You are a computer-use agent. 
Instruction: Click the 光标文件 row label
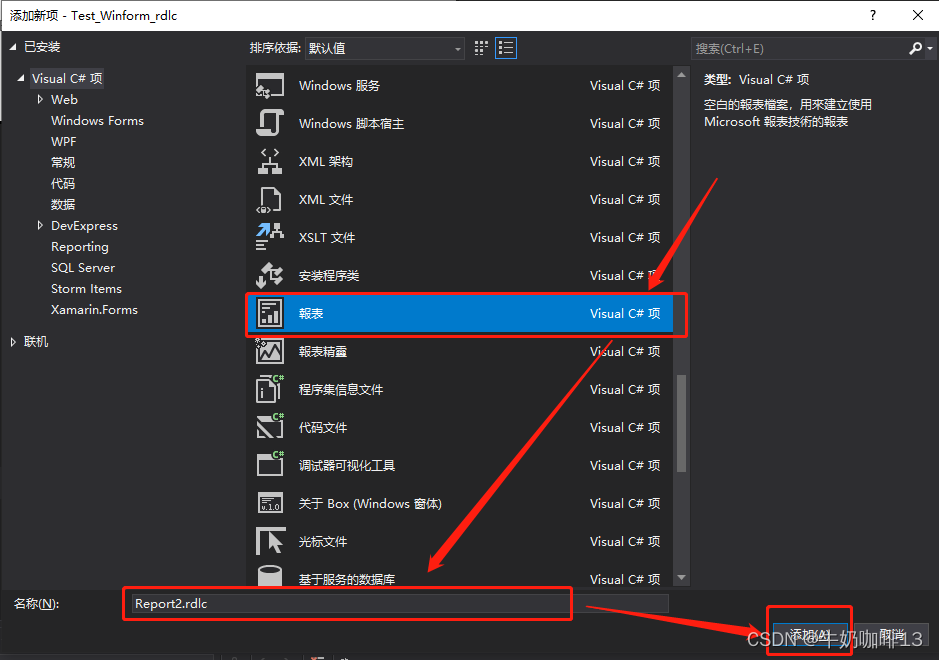[323, 542]
